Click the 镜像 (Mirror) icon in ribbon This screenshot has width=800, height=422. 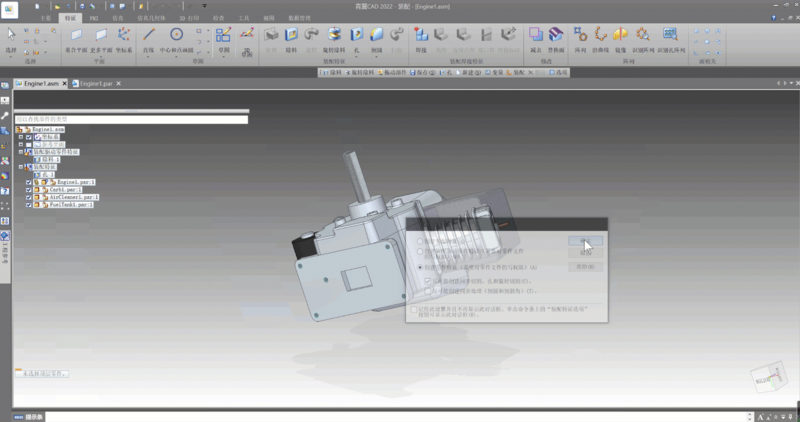coord(621,36)
